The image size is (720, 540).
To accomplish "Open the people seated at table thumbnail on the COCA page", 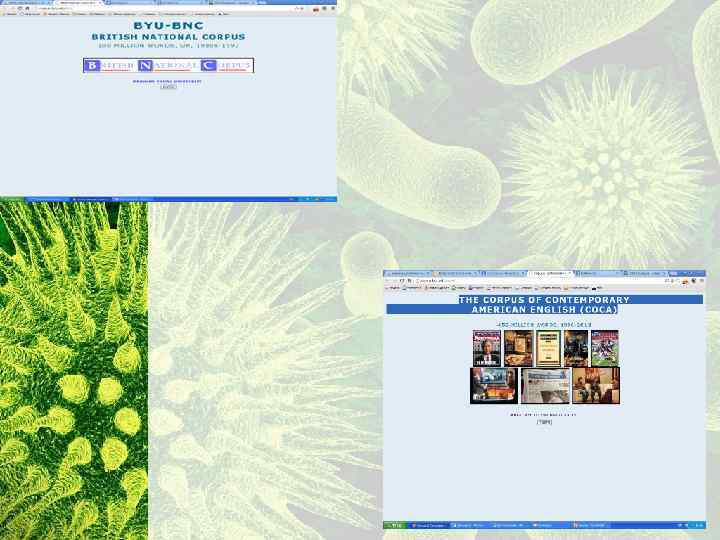I will click(596, 386).
